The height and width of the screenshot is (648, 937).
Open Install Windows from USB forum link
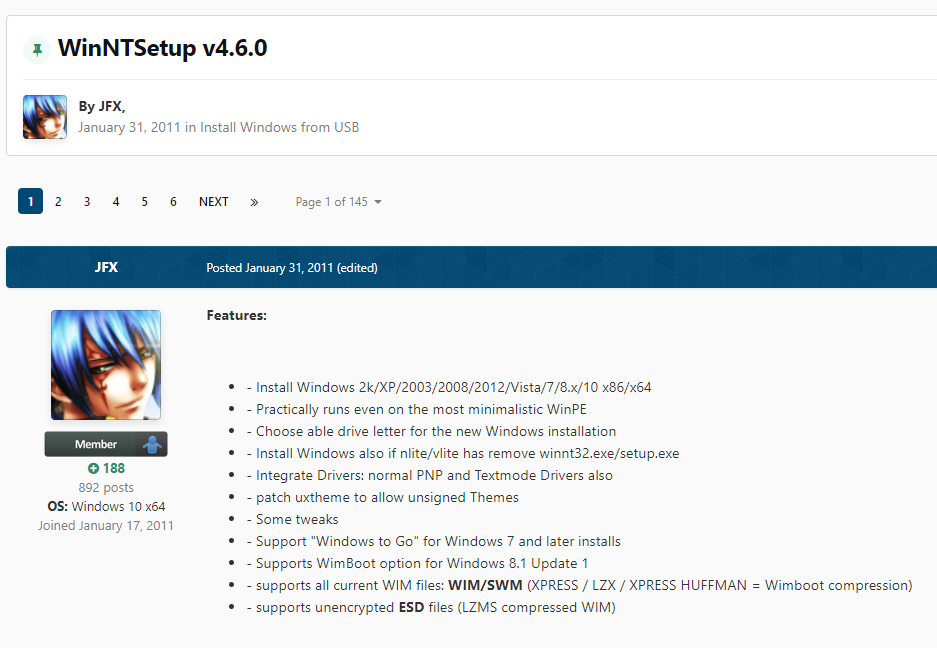pos(279,127)
